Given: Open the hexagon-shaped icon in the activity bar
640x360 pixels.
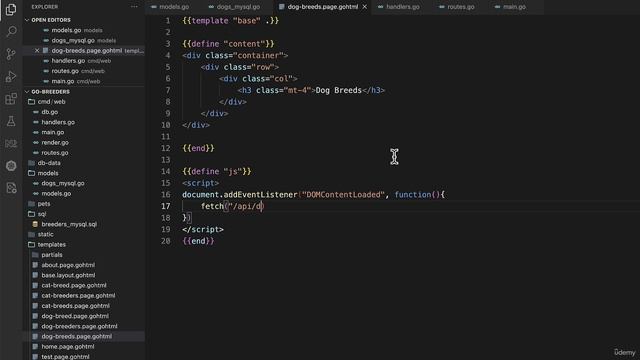Looking at the screenshot, I should (x=11, y=166).
